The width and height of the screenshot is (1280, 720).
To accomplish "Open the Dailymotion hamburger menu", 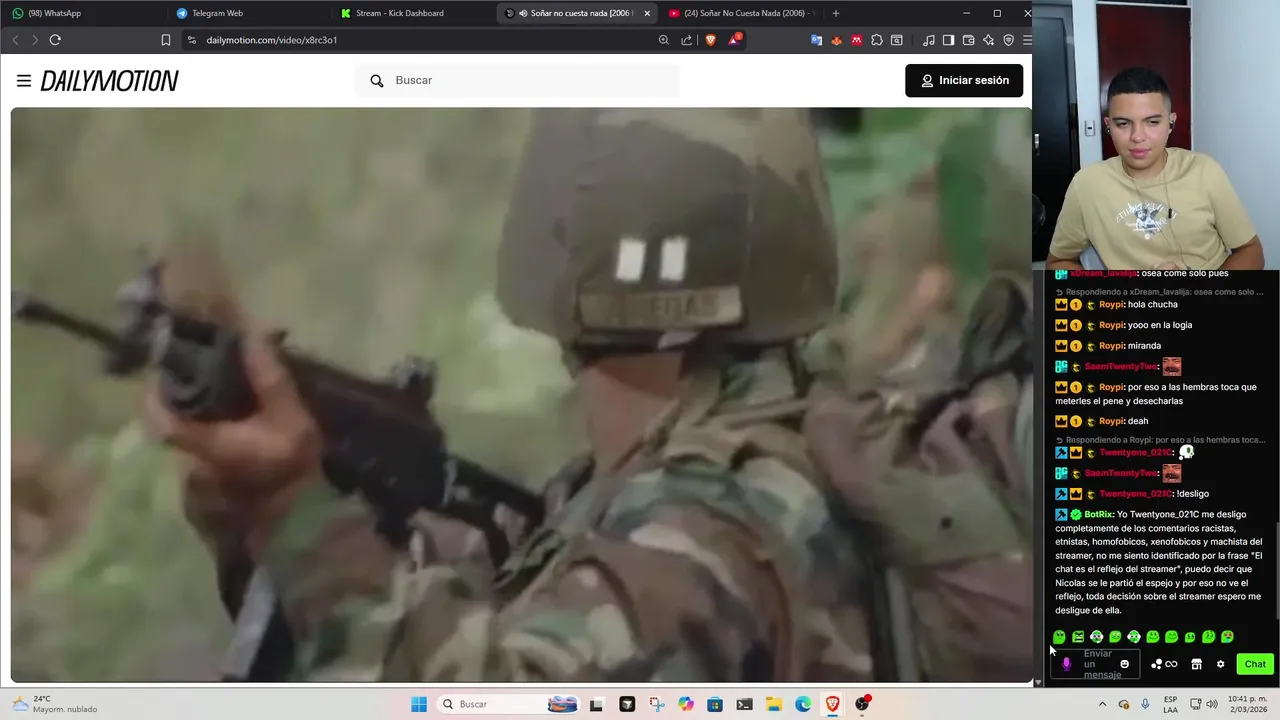I will pyautogui.click(x=24, y=81).
